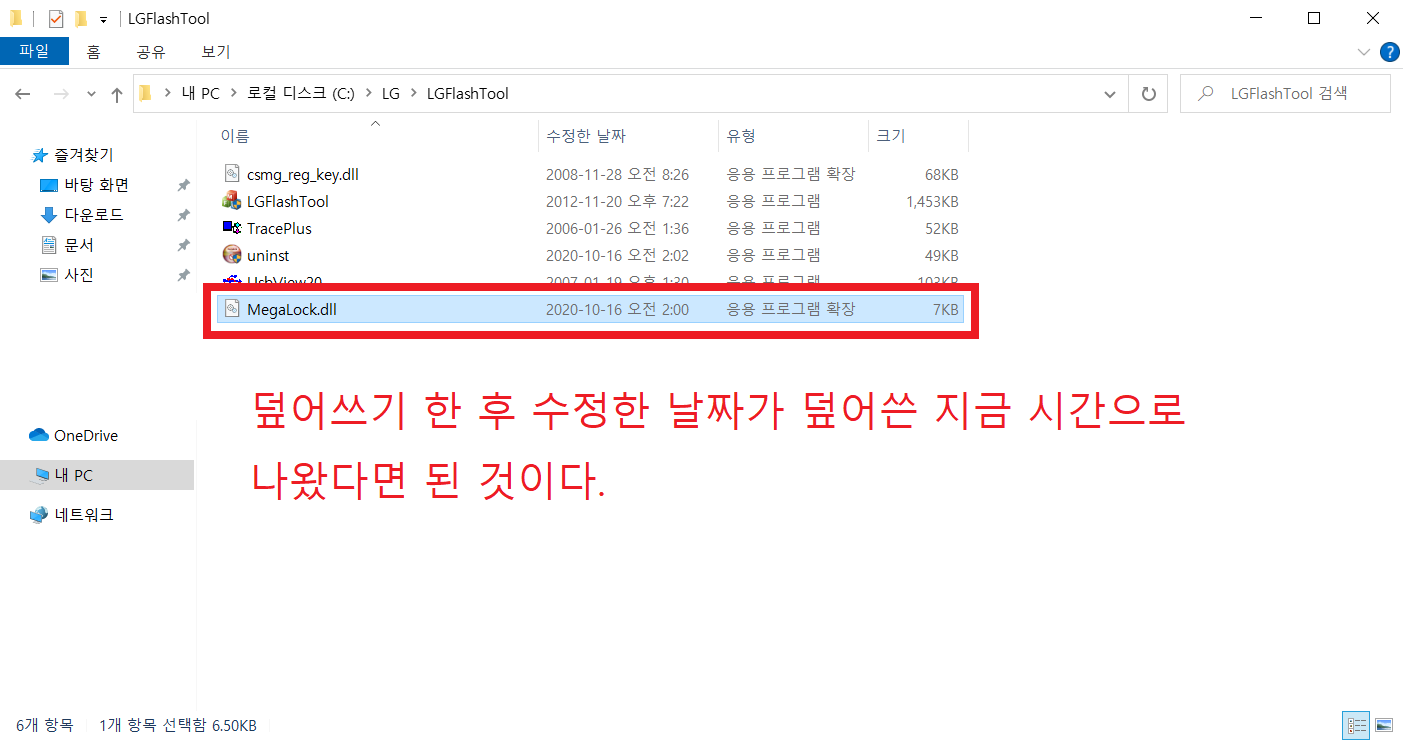
Task: Click the 6개 항목 status bar text
Action: [x=45, y=725]
